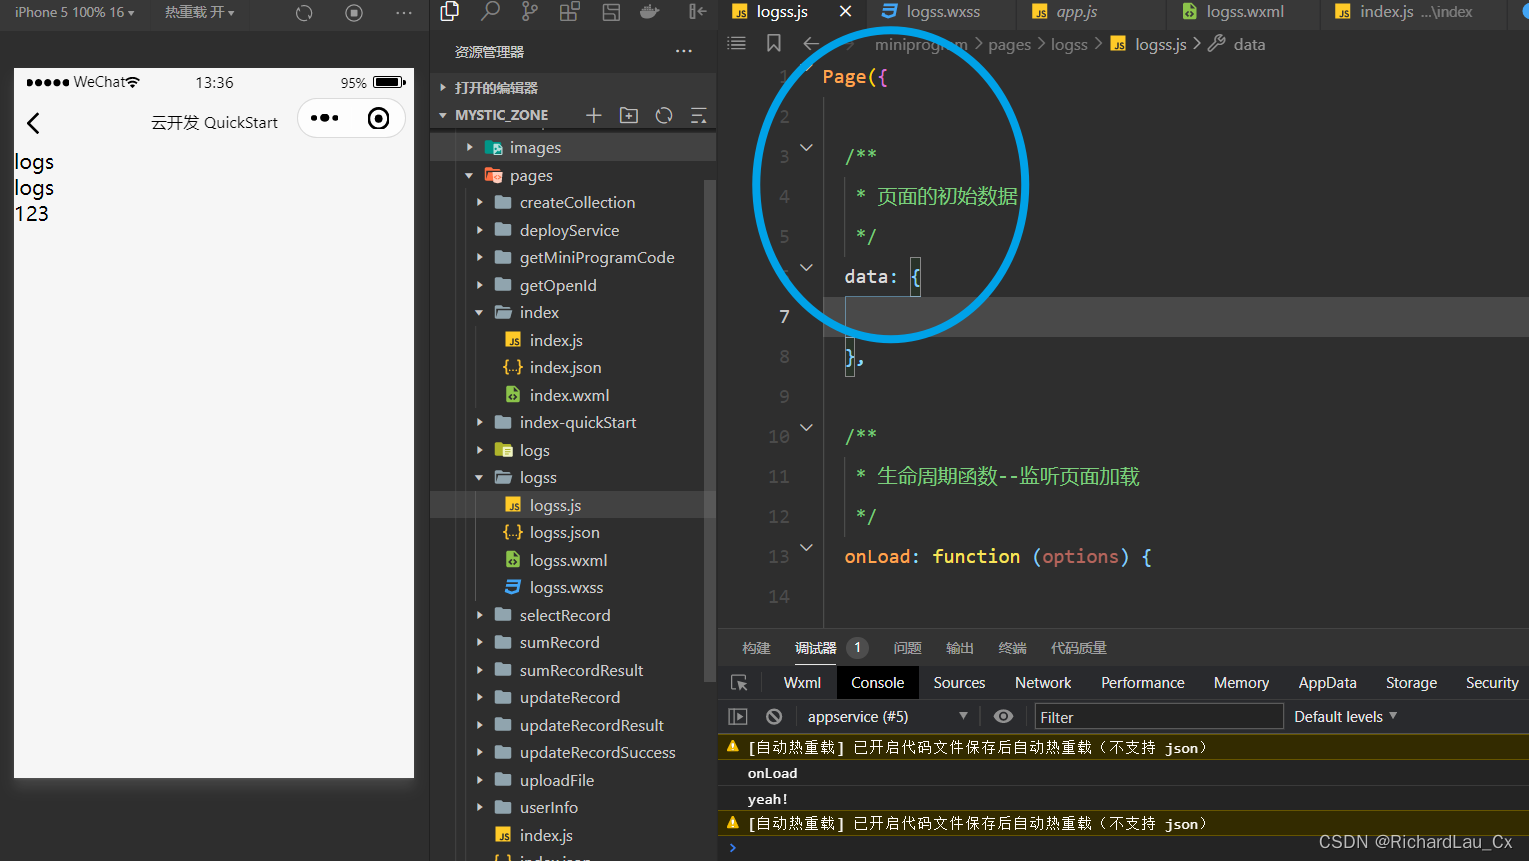This screenshot has height=861, width=1529.
Task: Open the Extensions blocks icon
Action: click(569, 12)
